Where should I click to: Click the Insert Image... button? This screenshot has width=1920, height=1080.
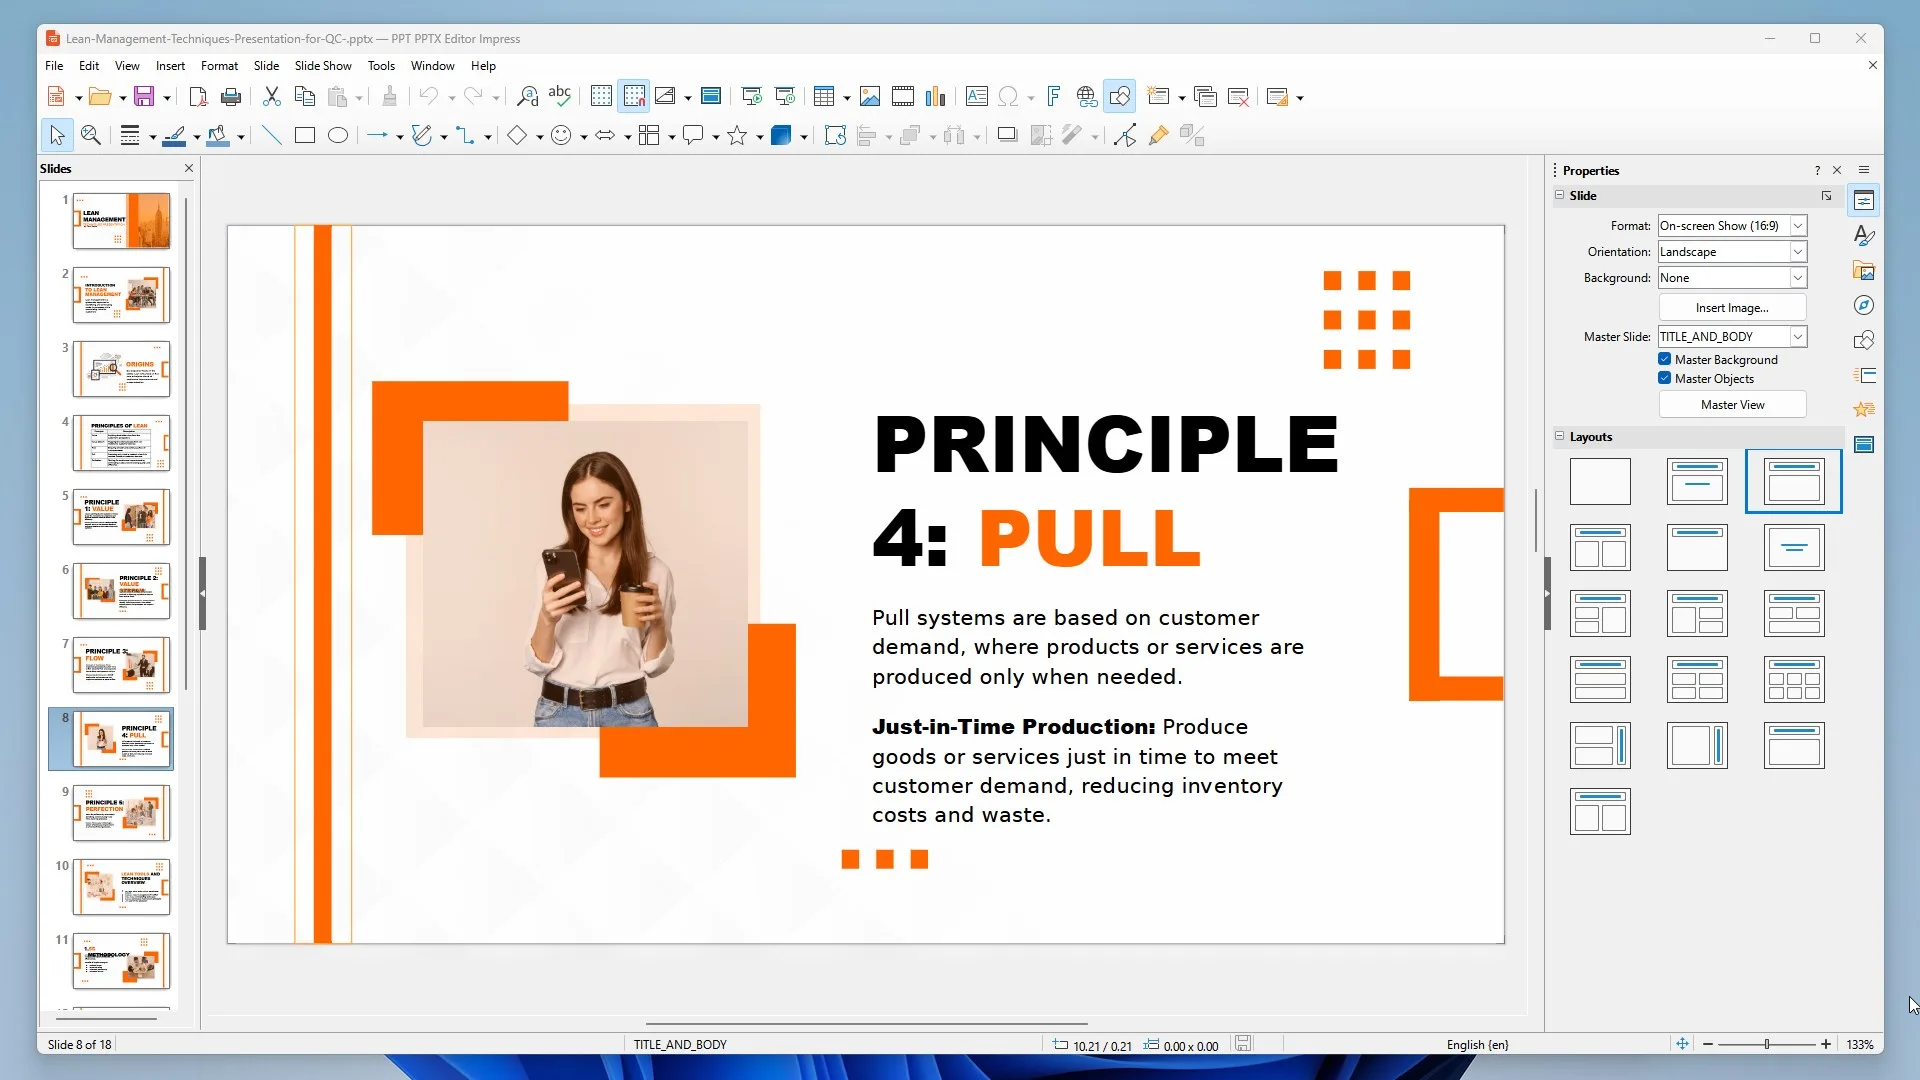(x=1732, y=307)
